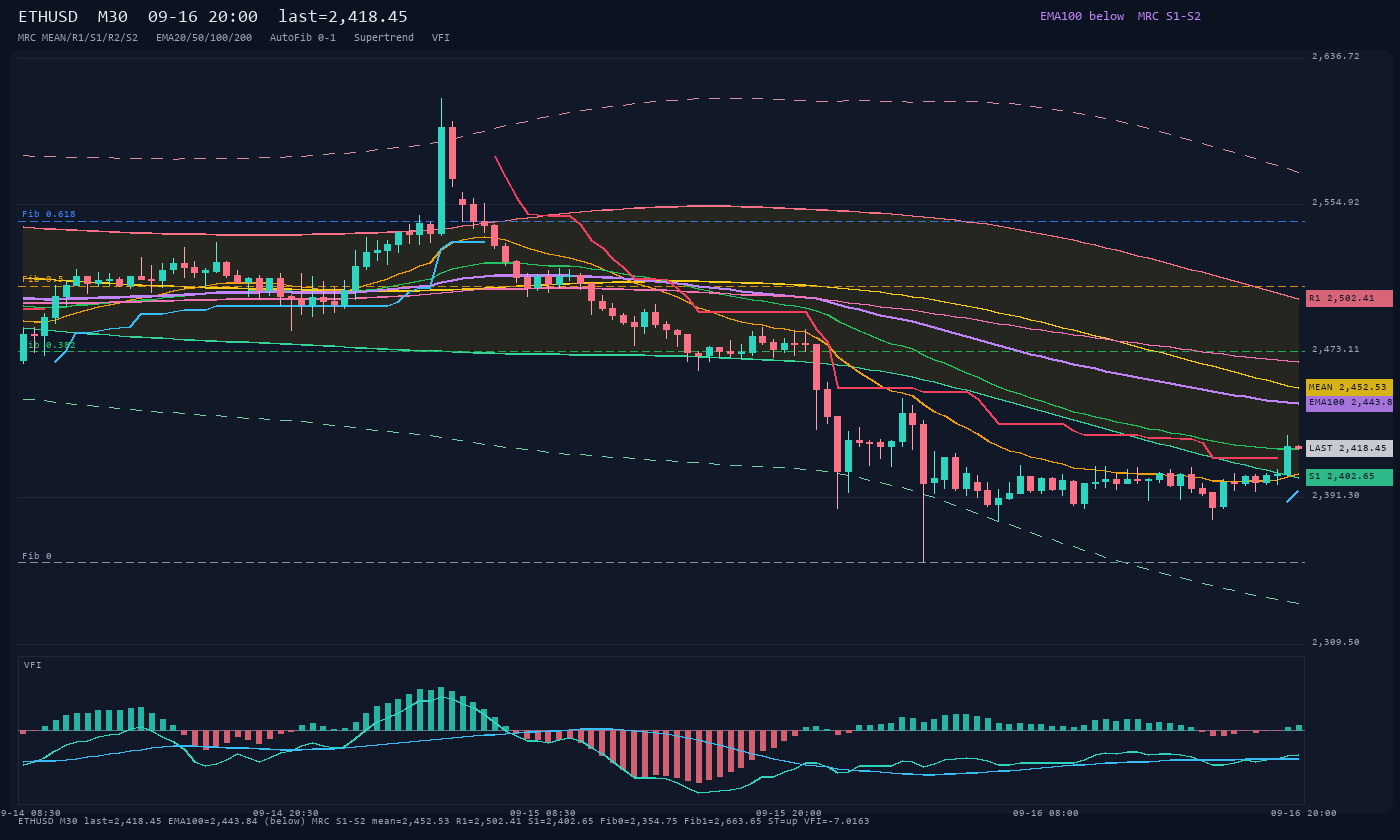
Task: Click the MEAN 2,452.53 price tag
Action: pos(1349,387)
